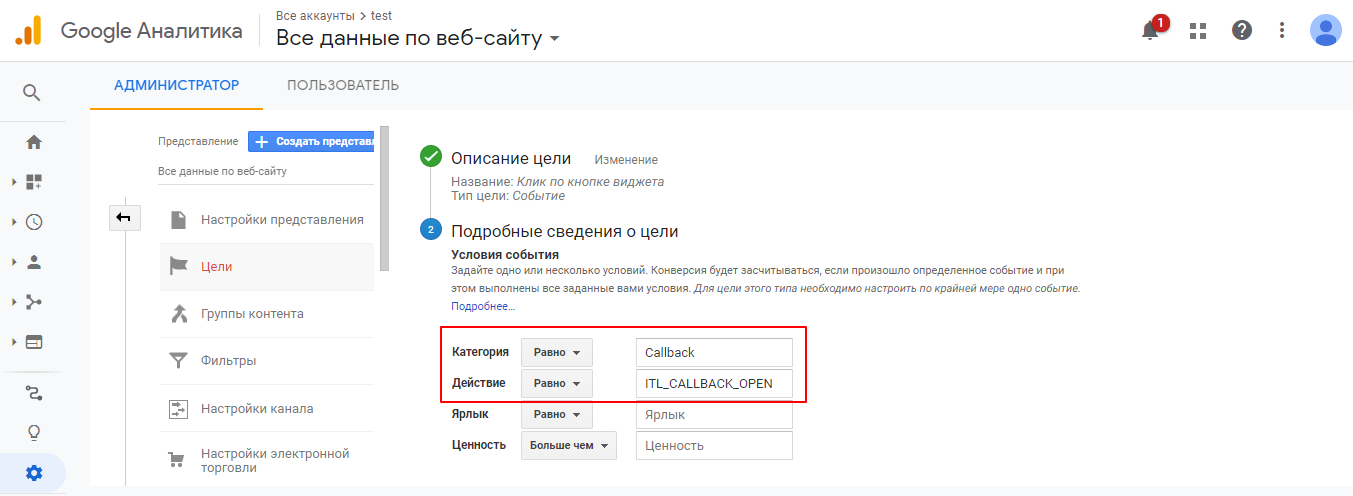Follow the 'Подробнее…' link
This screenshot has height=496, width=1353.
coord(482,306)
